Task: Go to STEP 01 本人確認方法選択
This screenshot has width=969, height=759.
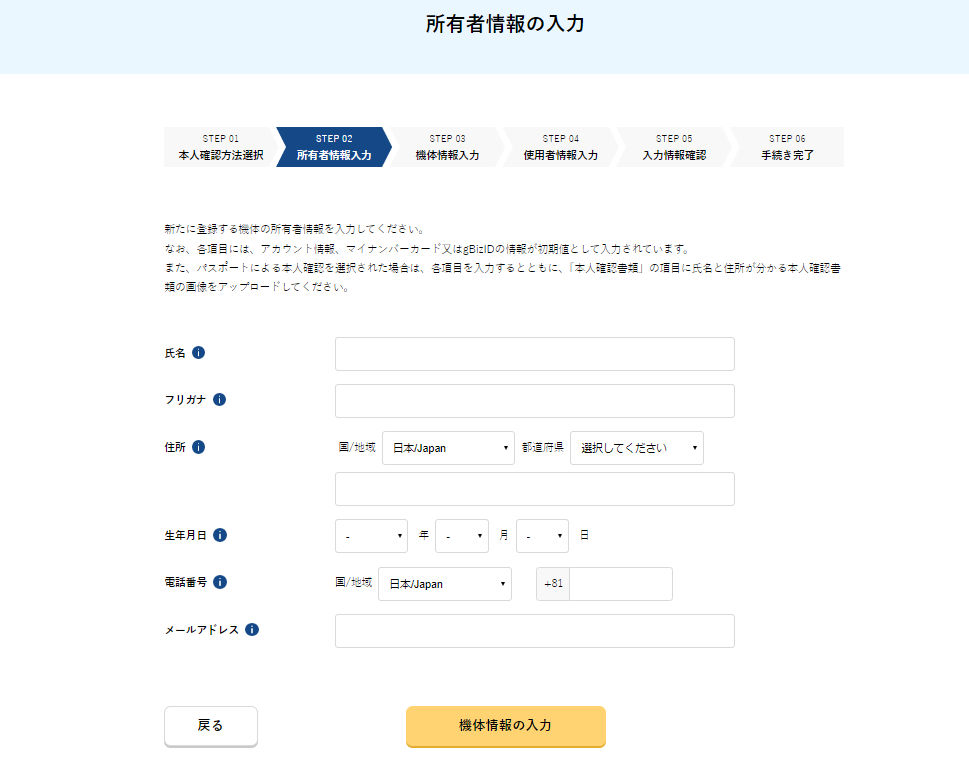Action: [220, 147]
